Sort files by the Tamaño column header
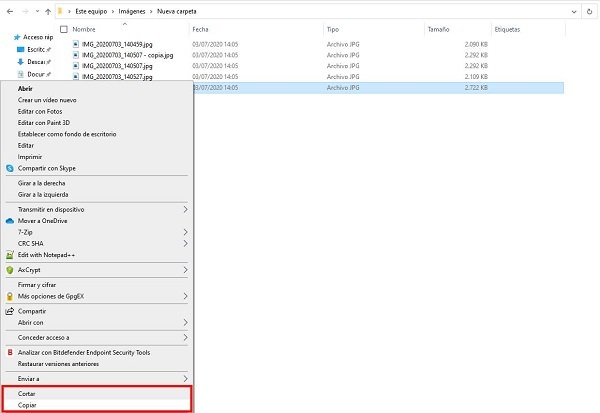The image size is (600, 413). (439, 30)
